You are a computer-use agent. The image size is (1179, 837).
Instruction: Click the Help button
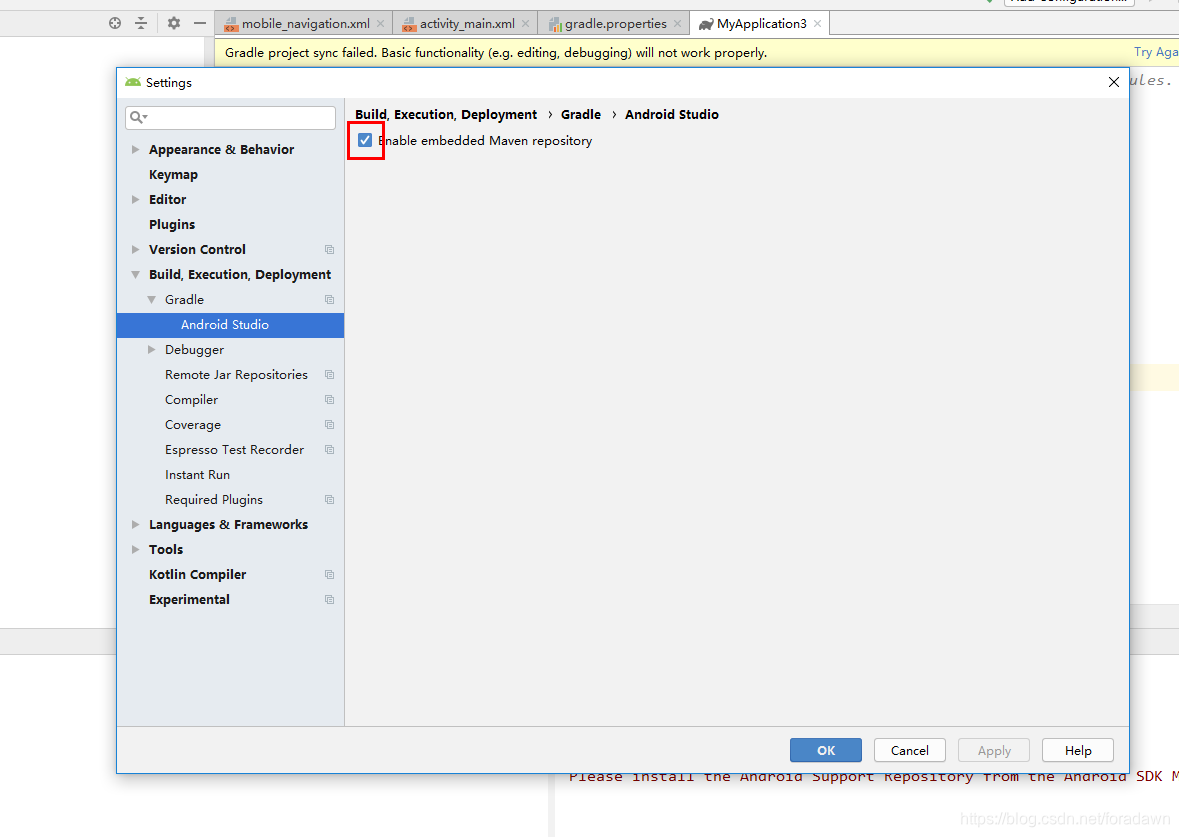1077,751
